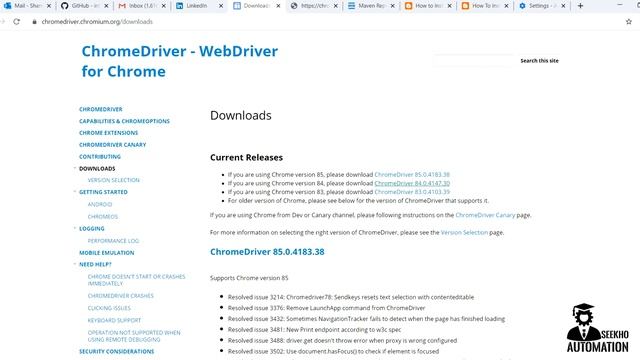Open the ChromeDriver - WebDriver for Chrome title
640x360 pixels.
[180, 61]
